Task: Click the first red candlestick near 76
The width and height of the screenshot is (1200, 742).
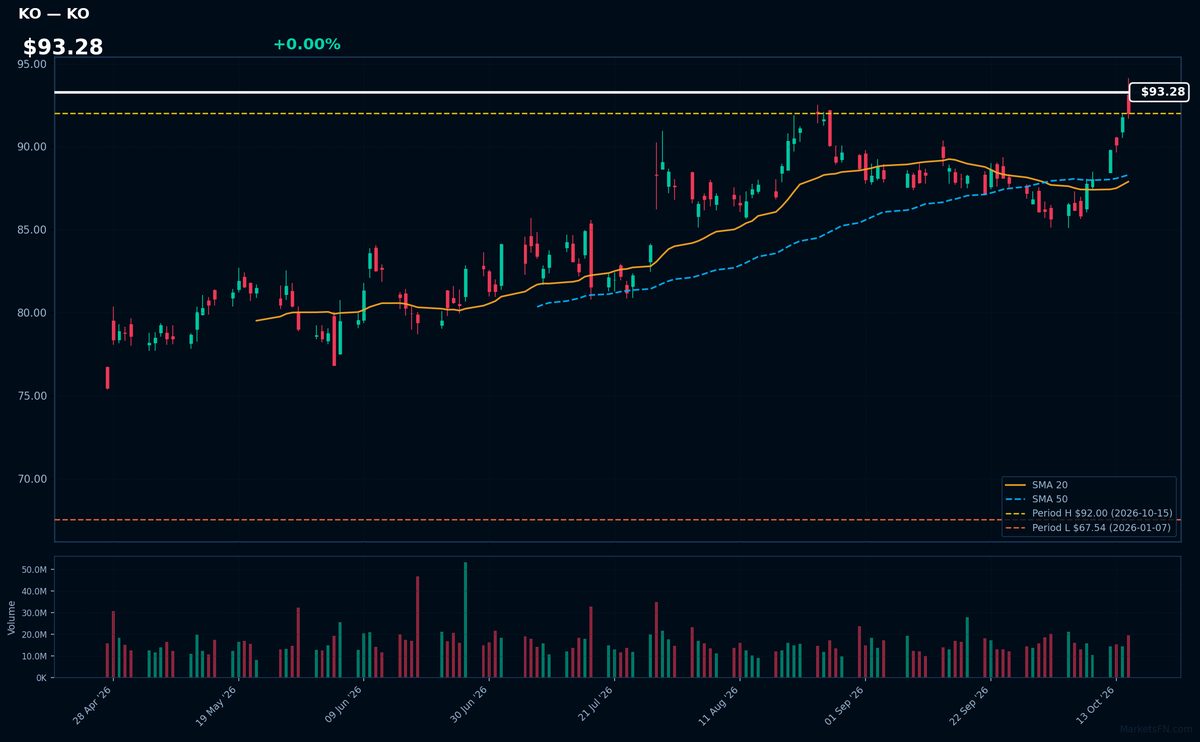Action: [107, 377]
